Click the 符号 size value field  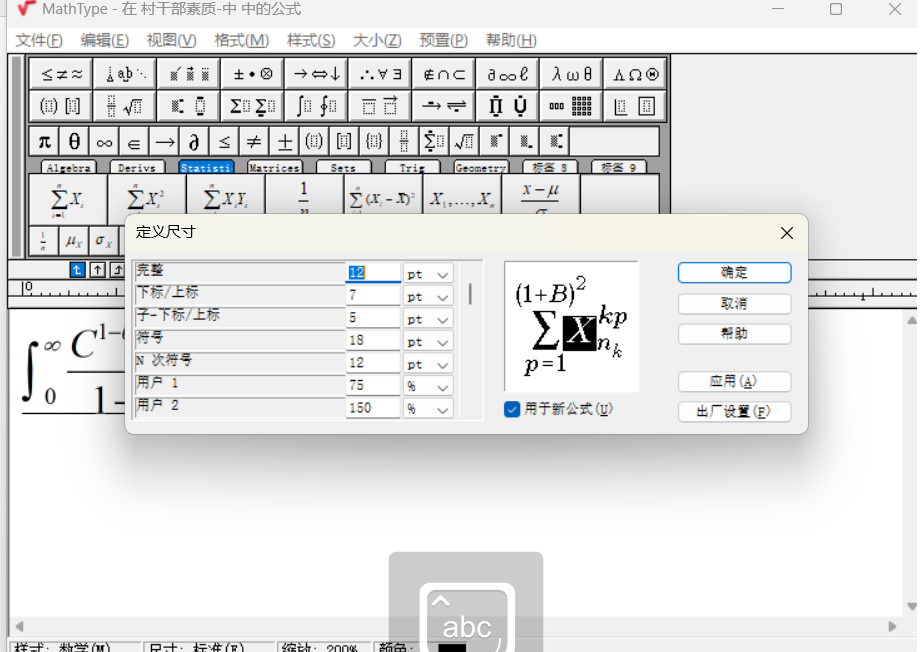pyautogui.click(x=373, y=341)
